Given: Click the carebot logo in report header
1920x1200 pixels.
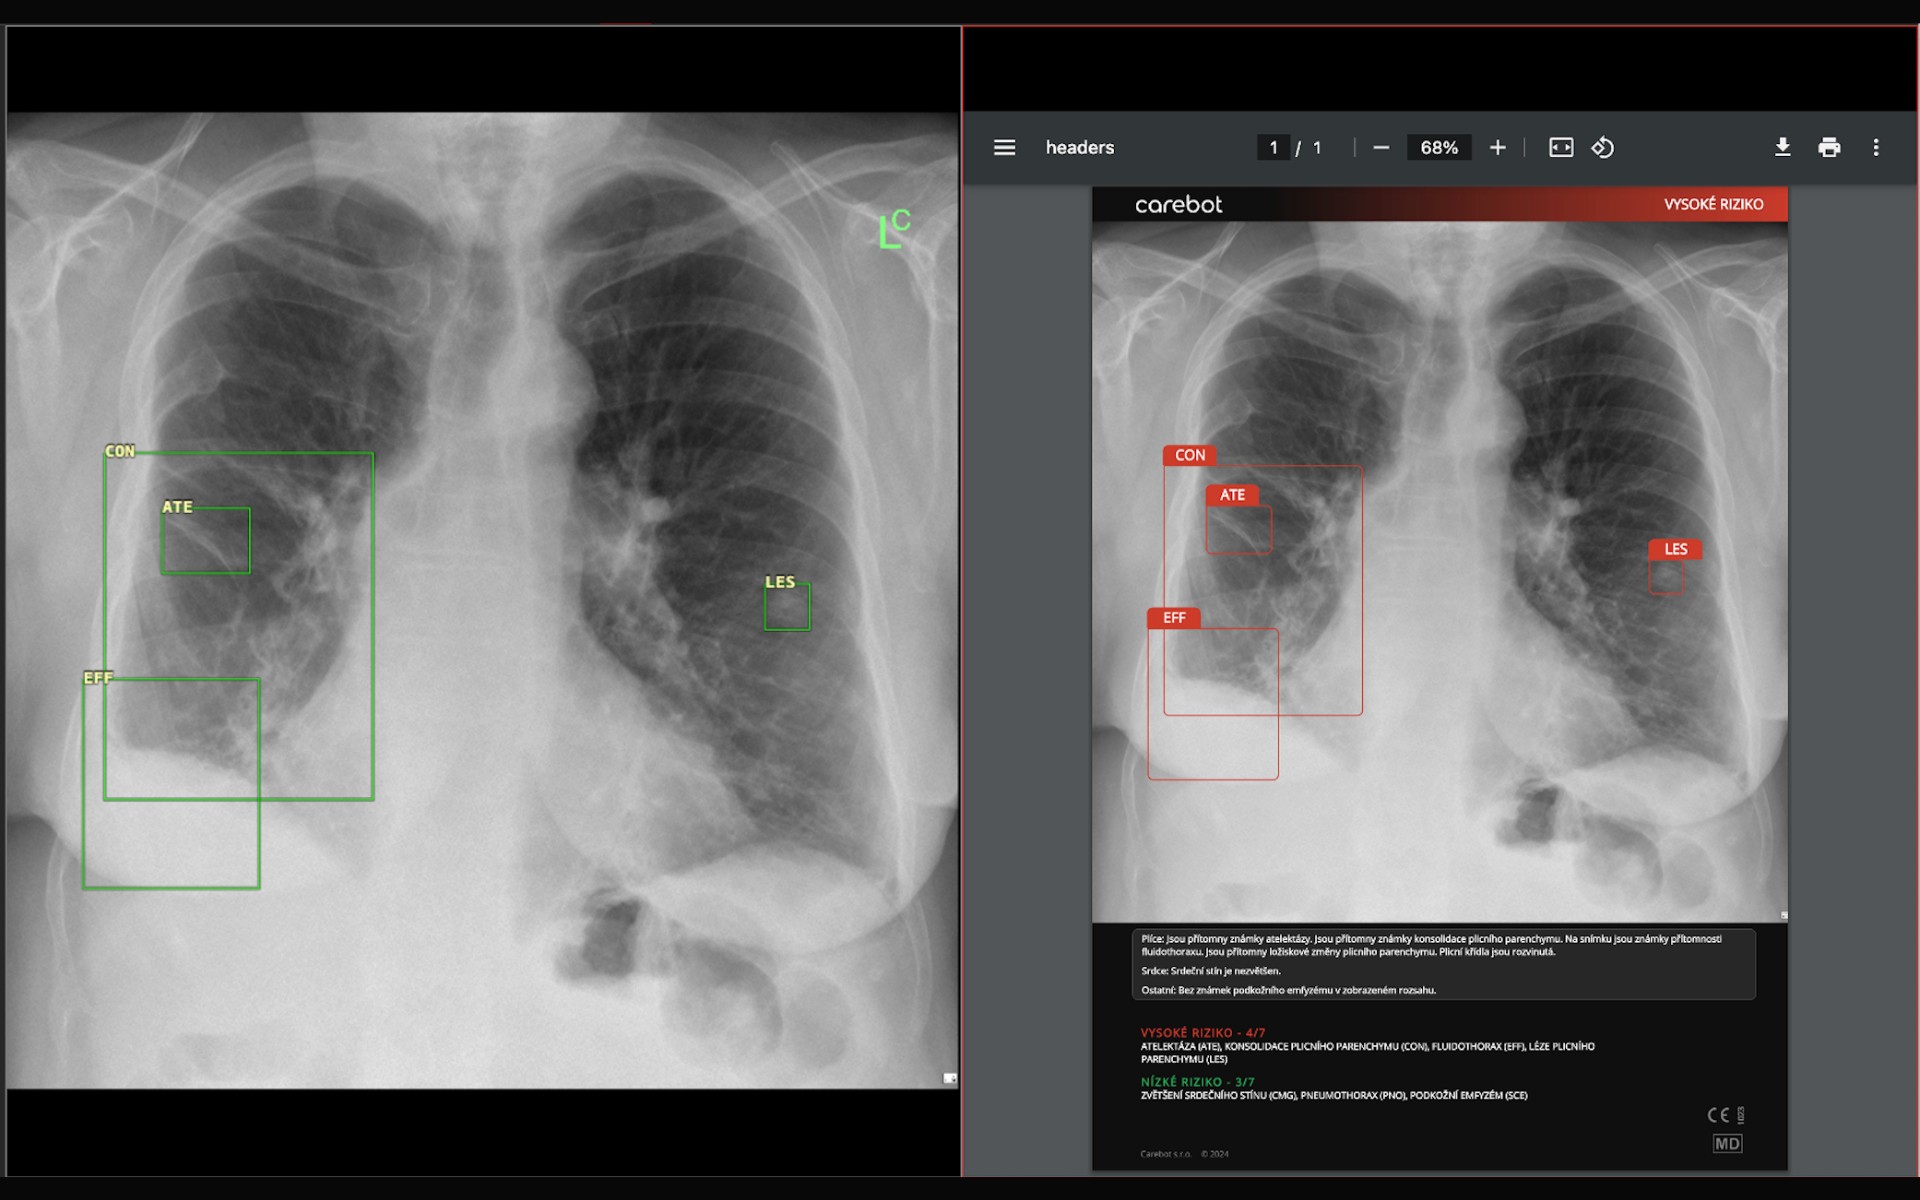Looking at the screenshot, I should click(x=1178, y=205).
